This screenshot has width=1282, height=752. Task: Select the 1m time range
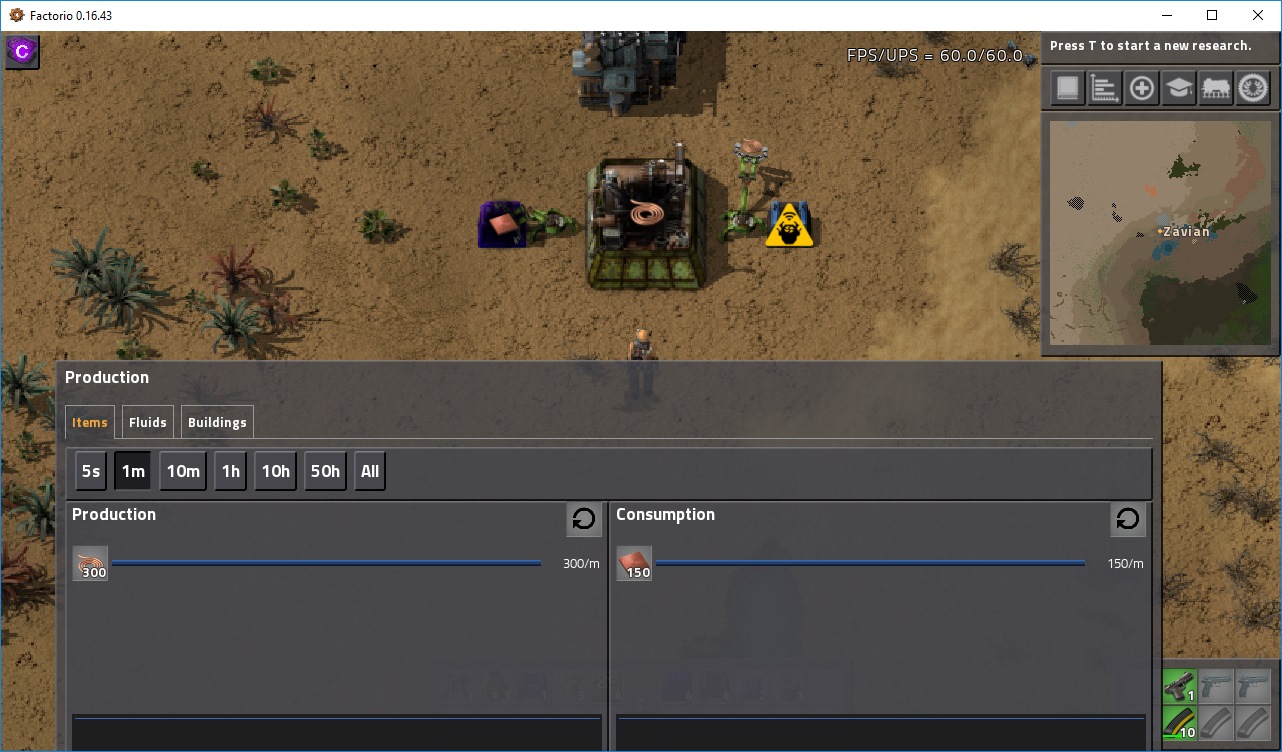pos(133,471)
